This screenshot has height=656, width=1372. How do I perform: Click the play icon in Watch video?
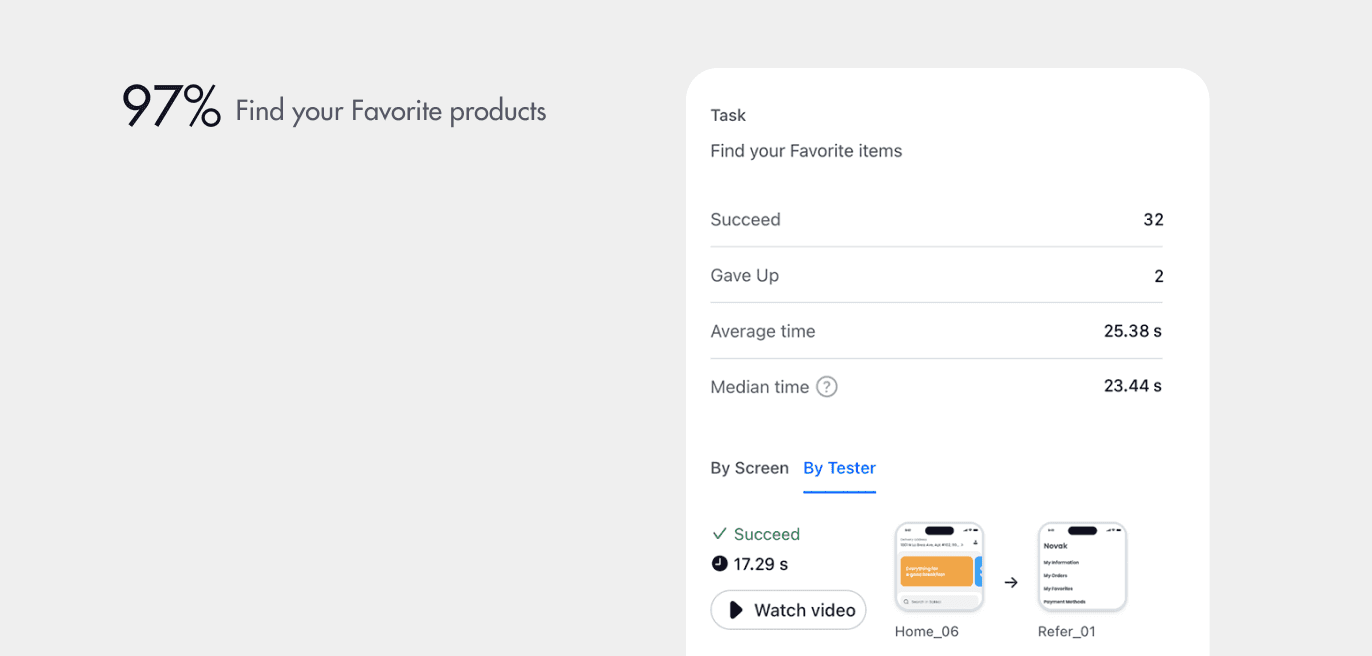[x=736, y=610]
